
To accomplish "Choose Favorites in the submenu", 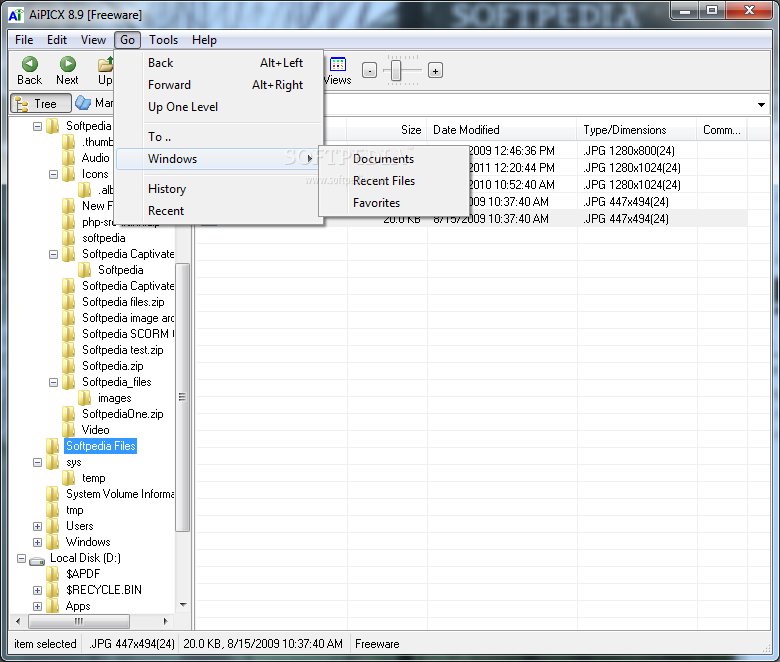I will pyautogui.click(x=393, y=202).
